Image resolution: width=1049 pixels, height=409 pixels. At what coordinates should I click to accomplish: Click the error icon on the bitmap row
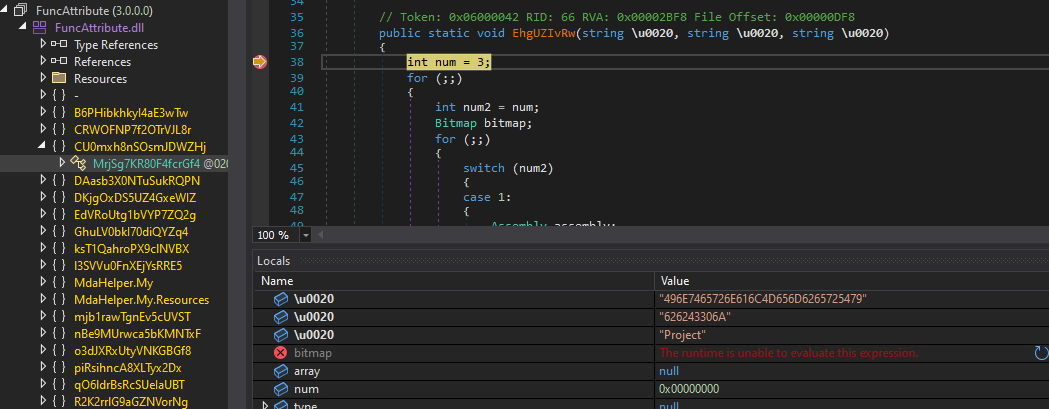click(x=280, y=353)
